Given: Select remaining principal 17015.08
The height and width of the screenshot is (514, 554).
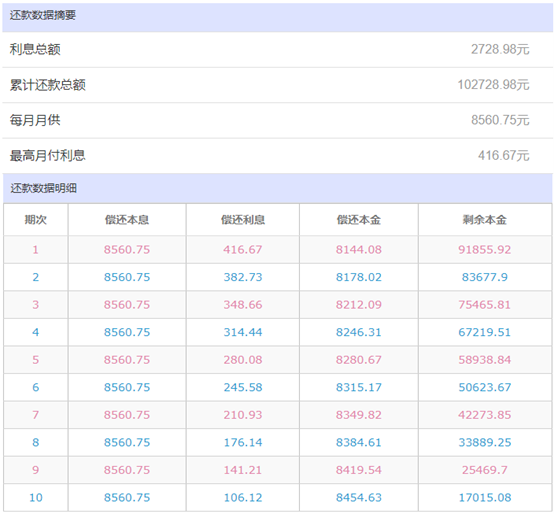Looking at the screenshot, I should tap(485, 498).
